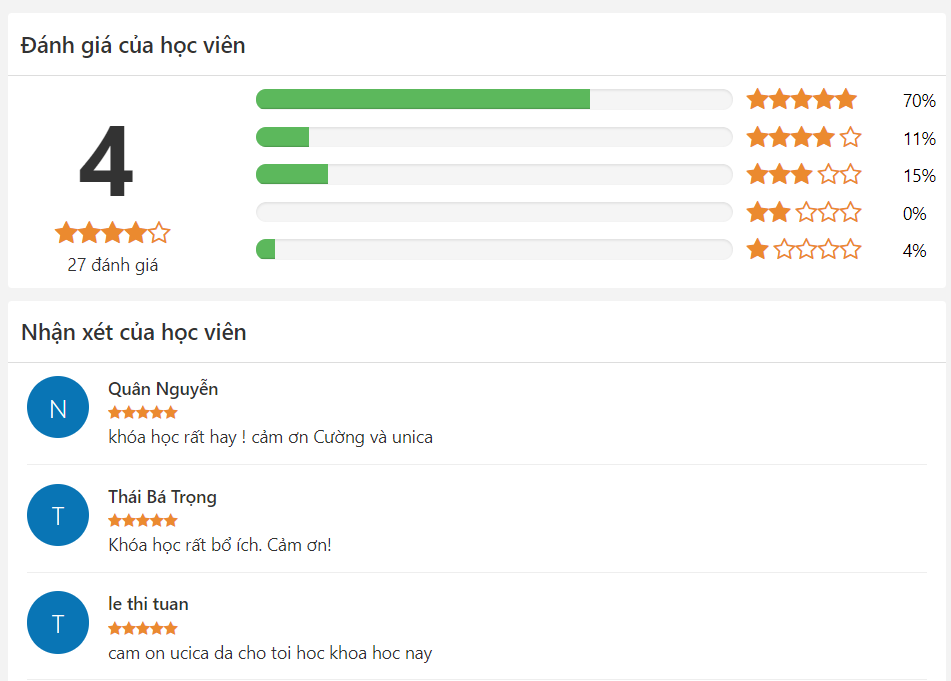Click the "27 đánh giá" review count
Screen dimensions: 951x681
[x=113, y=265]
